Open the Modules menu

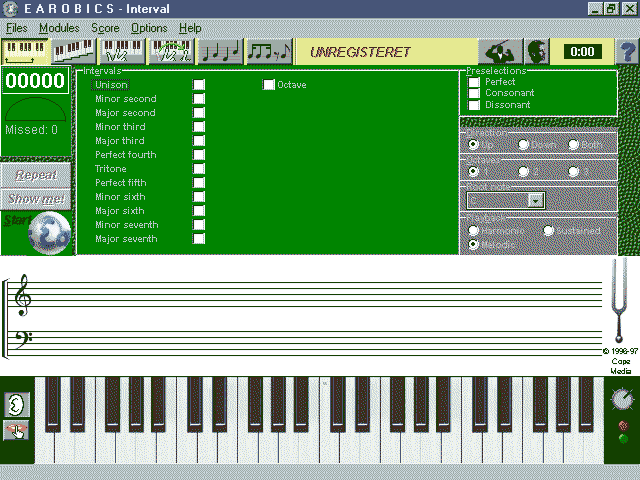coord(59,28)
